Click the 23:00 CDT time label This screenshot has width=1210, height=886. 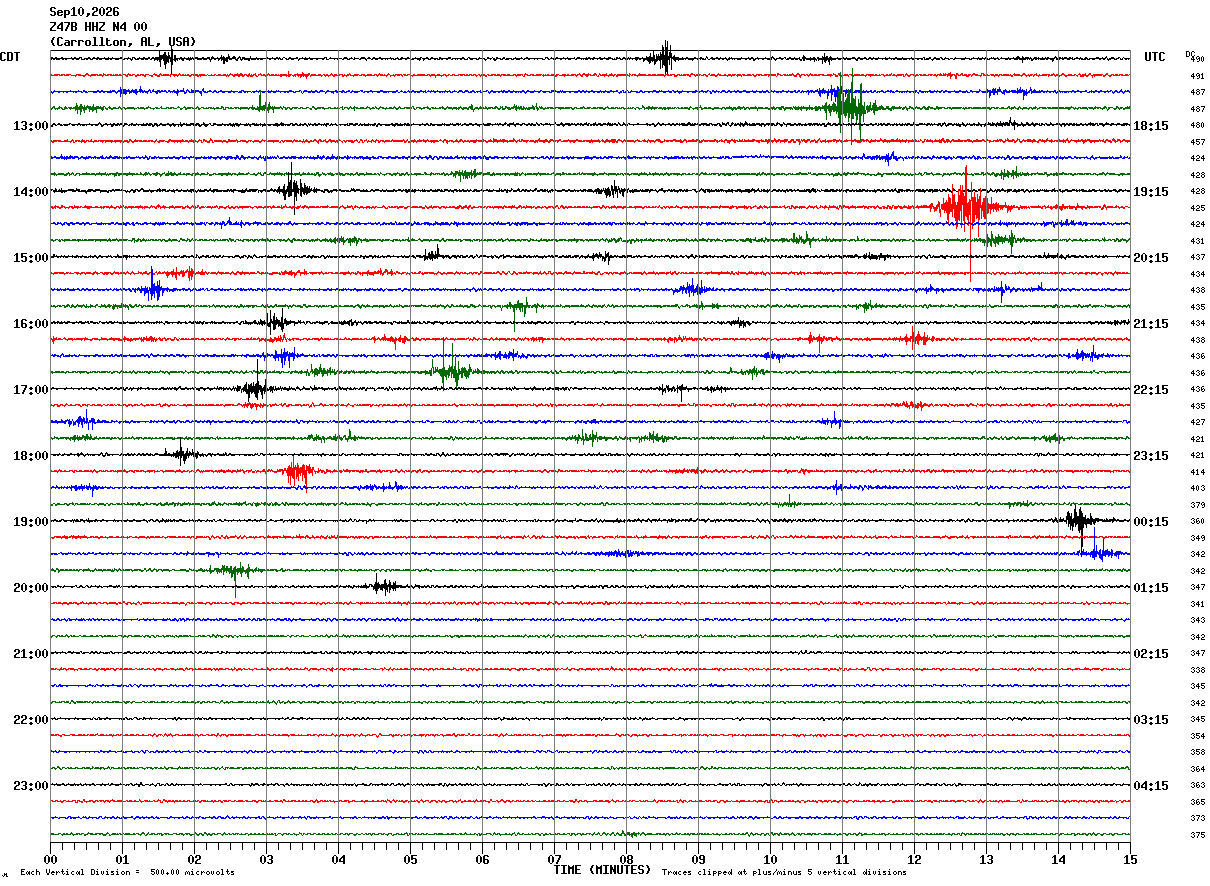(30, 786)
